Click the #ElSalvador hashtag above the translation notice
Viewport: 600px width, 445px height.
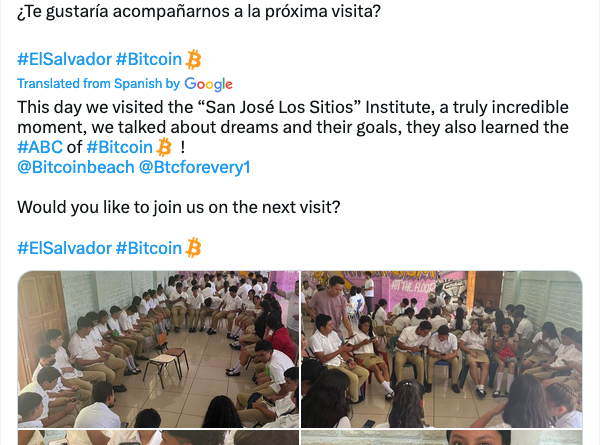pyautogui.click(x=63, y=59)
